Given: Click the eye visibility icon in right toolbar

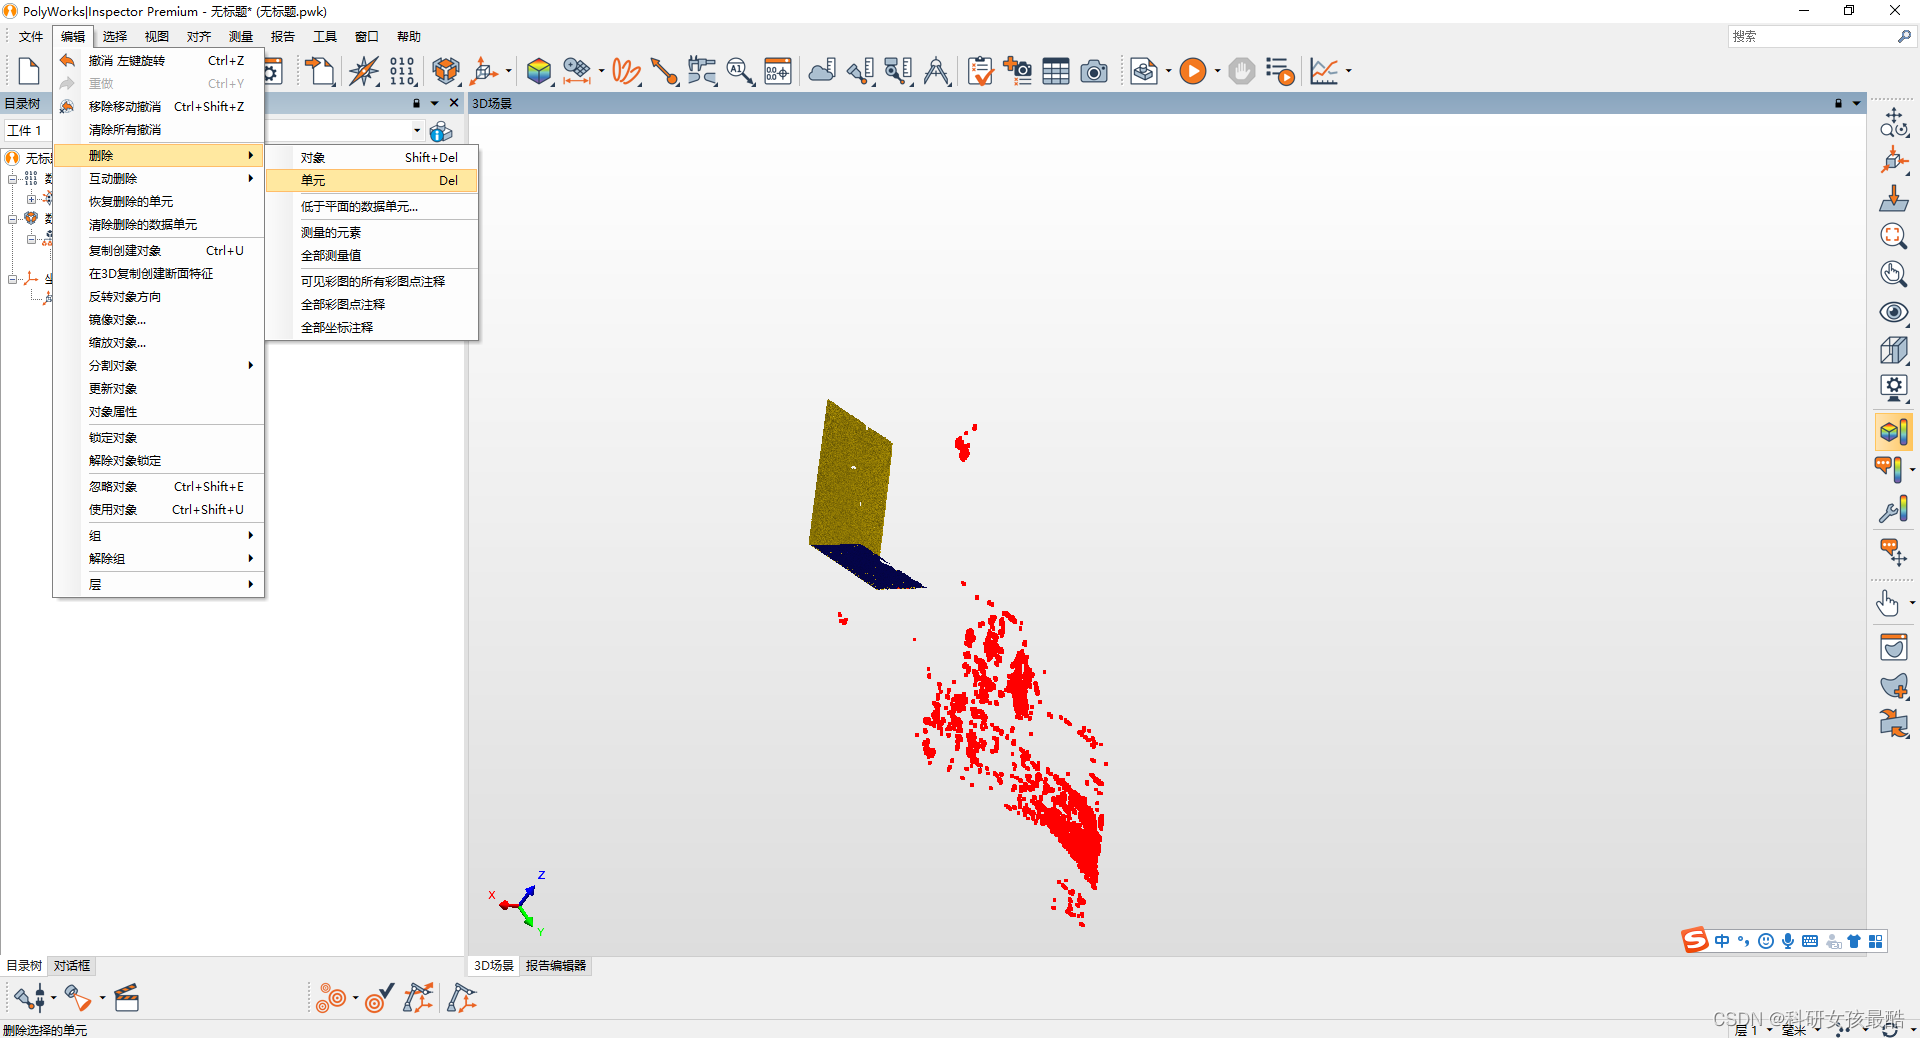Looking at the screenshot, I should point(1894,312).
